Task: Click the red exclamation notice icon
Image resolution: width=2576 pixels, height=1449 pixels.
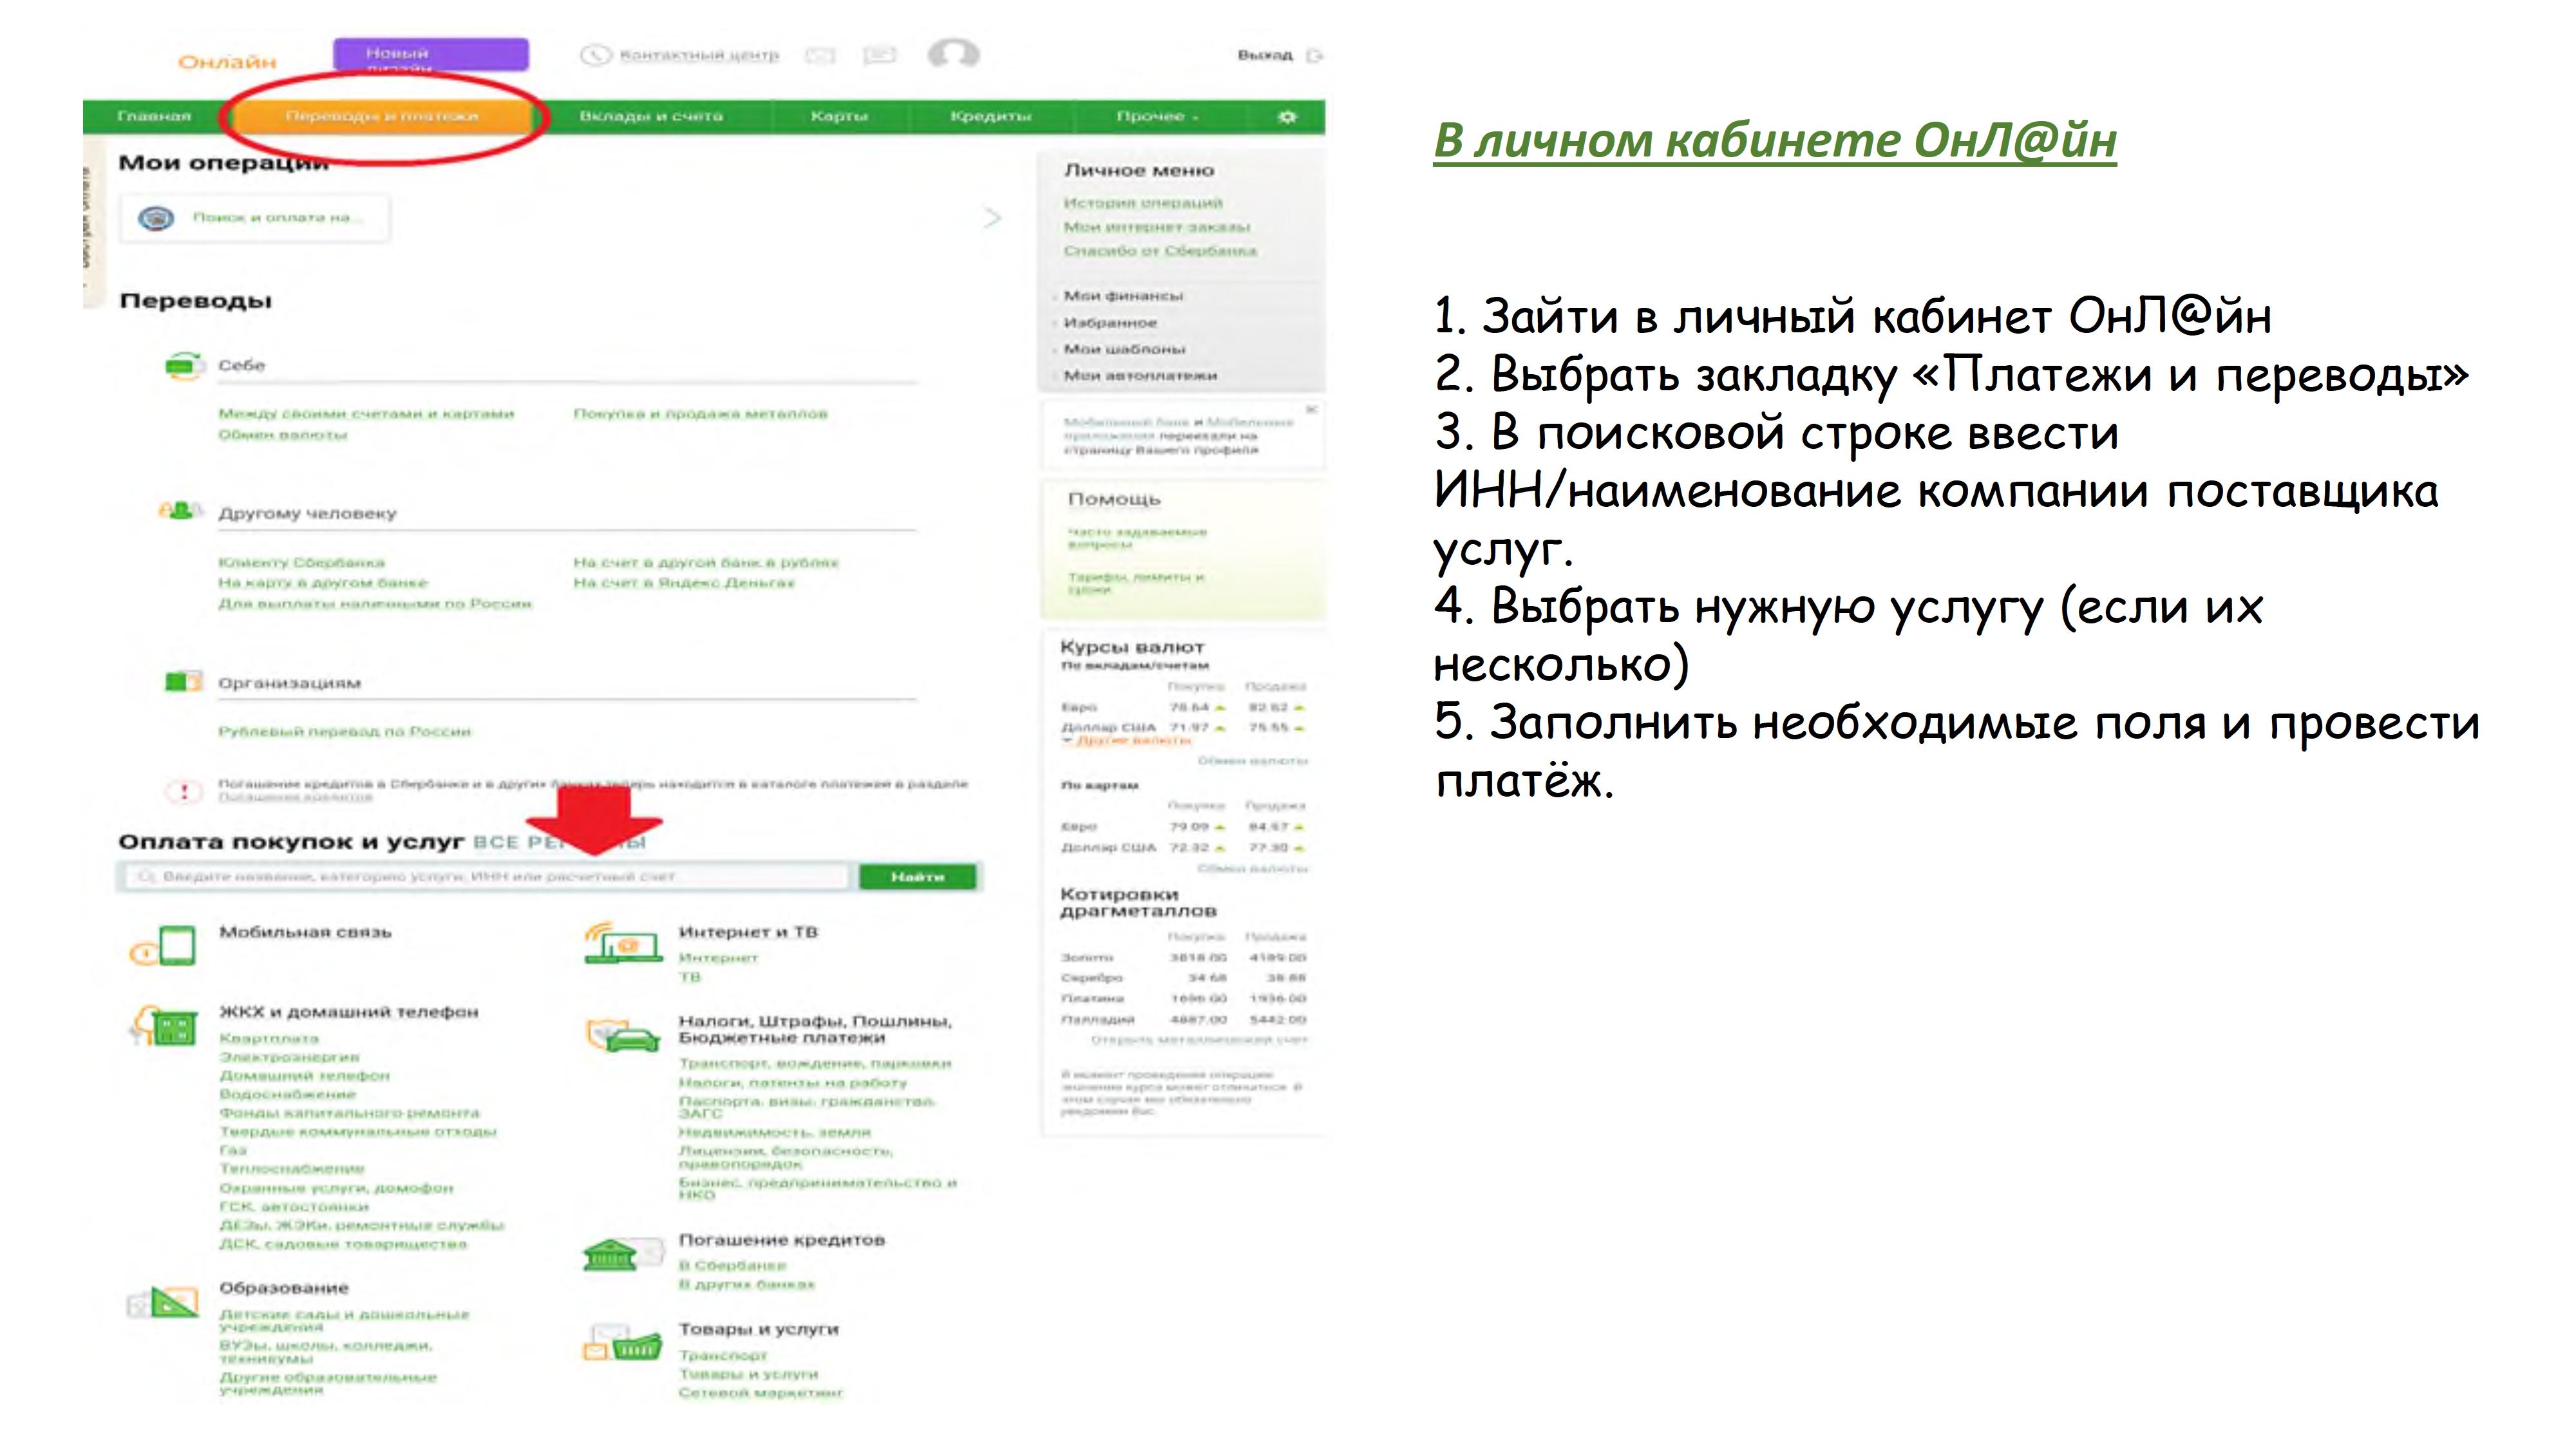Action: 184,791
